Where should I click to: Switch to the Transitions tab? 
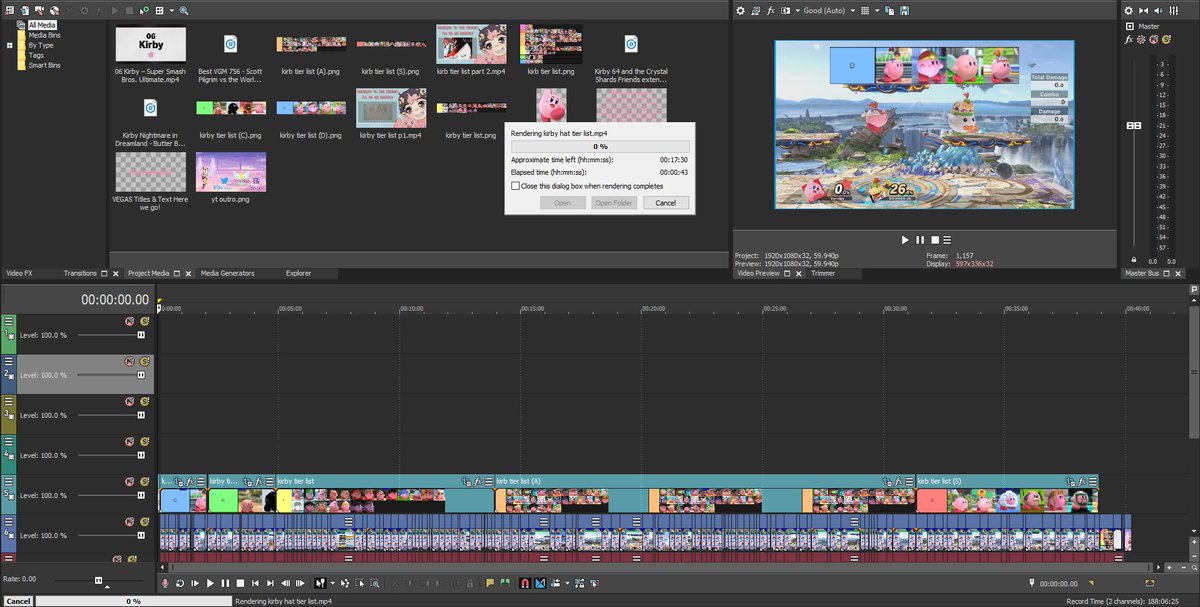click(x=80, y=273)
